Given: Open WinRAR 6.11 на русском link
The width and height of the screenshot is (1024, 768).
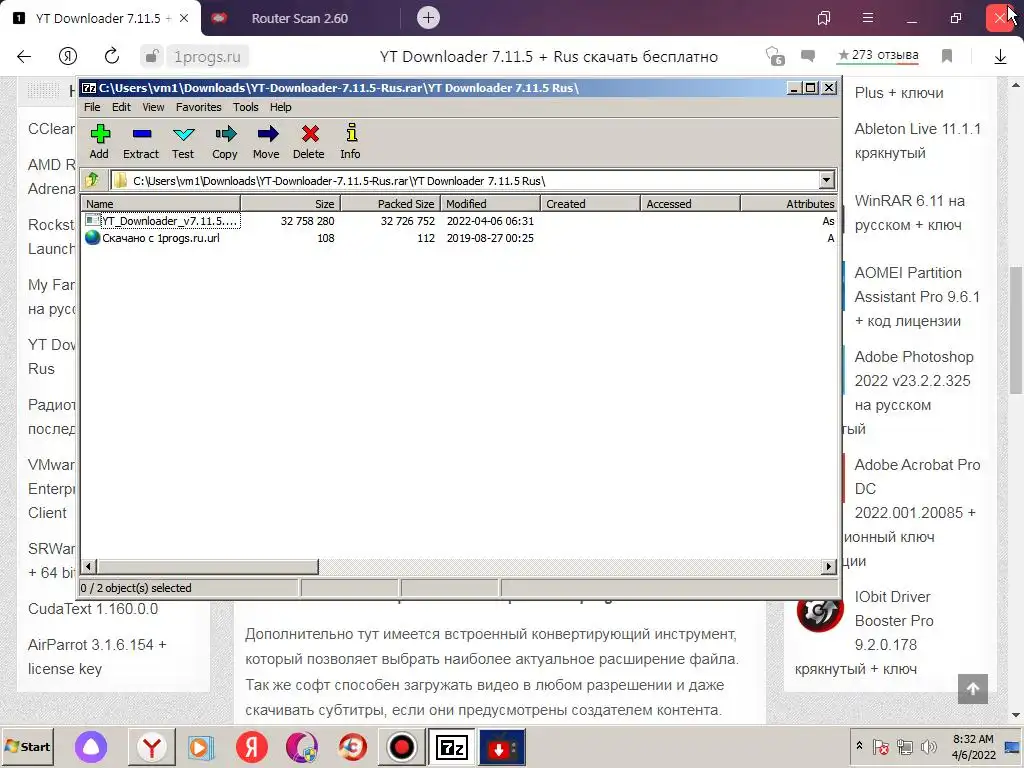Looking at the screenshot, I should coord(909,212).
